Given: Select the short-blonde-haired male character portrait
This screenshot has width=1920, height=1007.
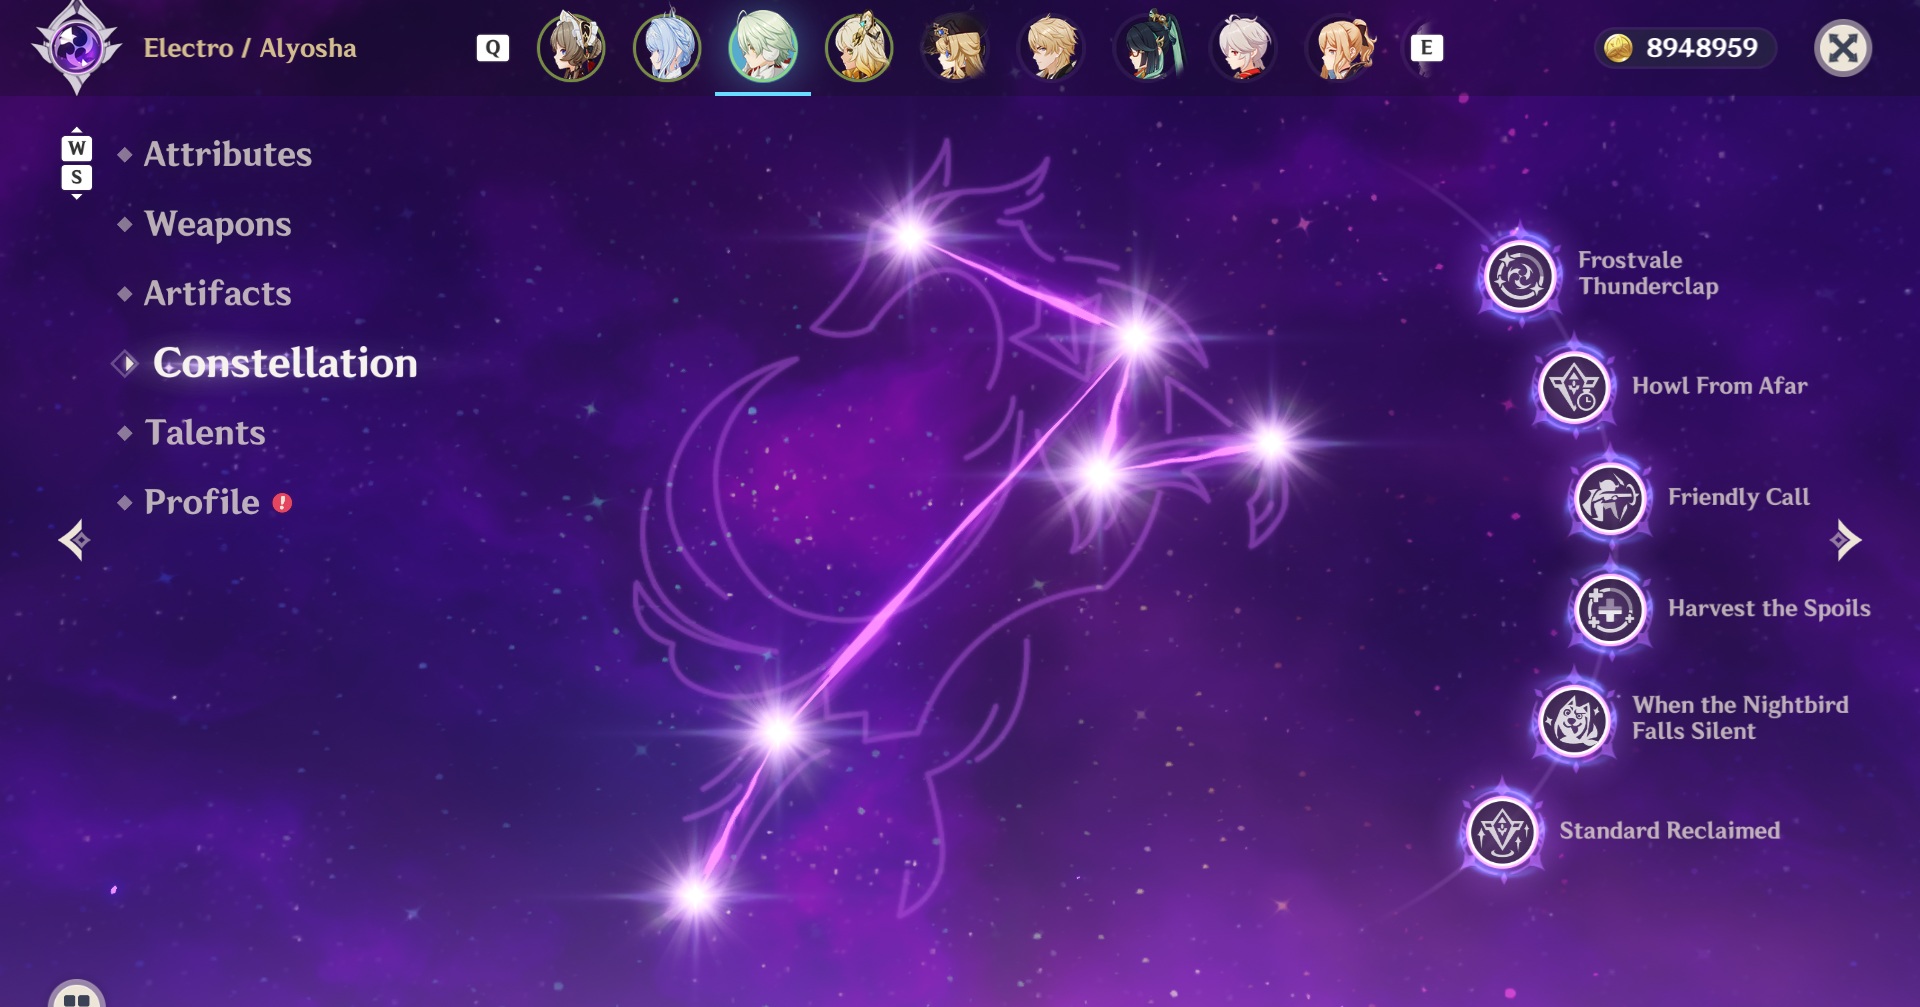Looking at the screenshot, I should 1051,47.
